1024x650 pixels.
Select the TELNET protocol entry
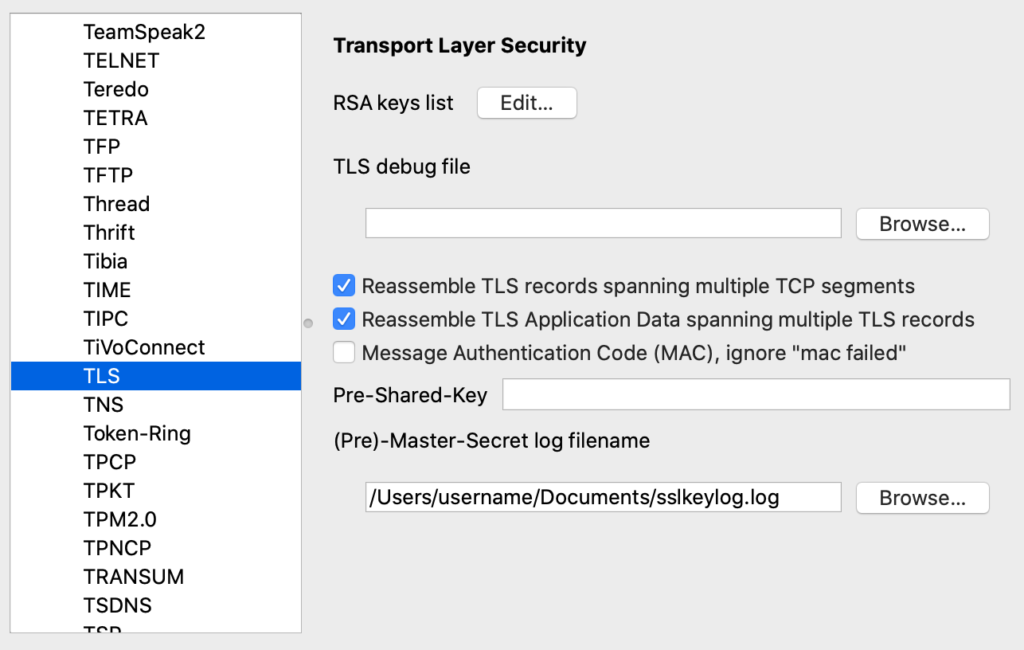[x=120, y=60]
